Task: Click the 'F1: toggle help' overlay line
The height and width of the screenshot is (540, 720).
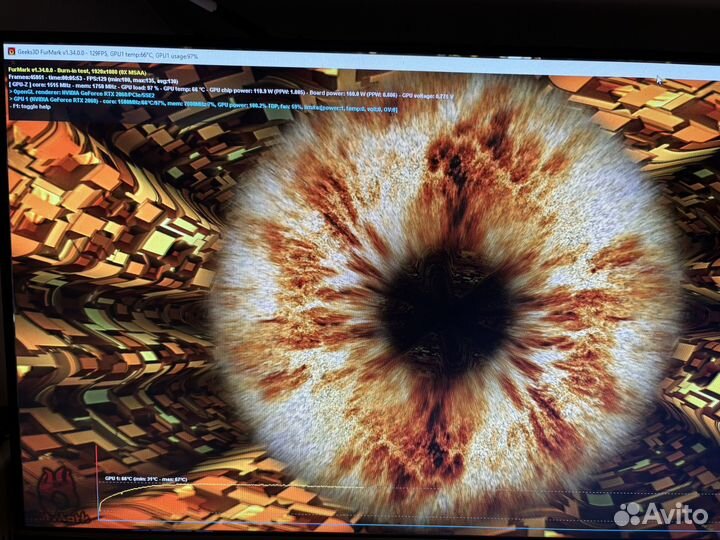Action: pos(32,106)
